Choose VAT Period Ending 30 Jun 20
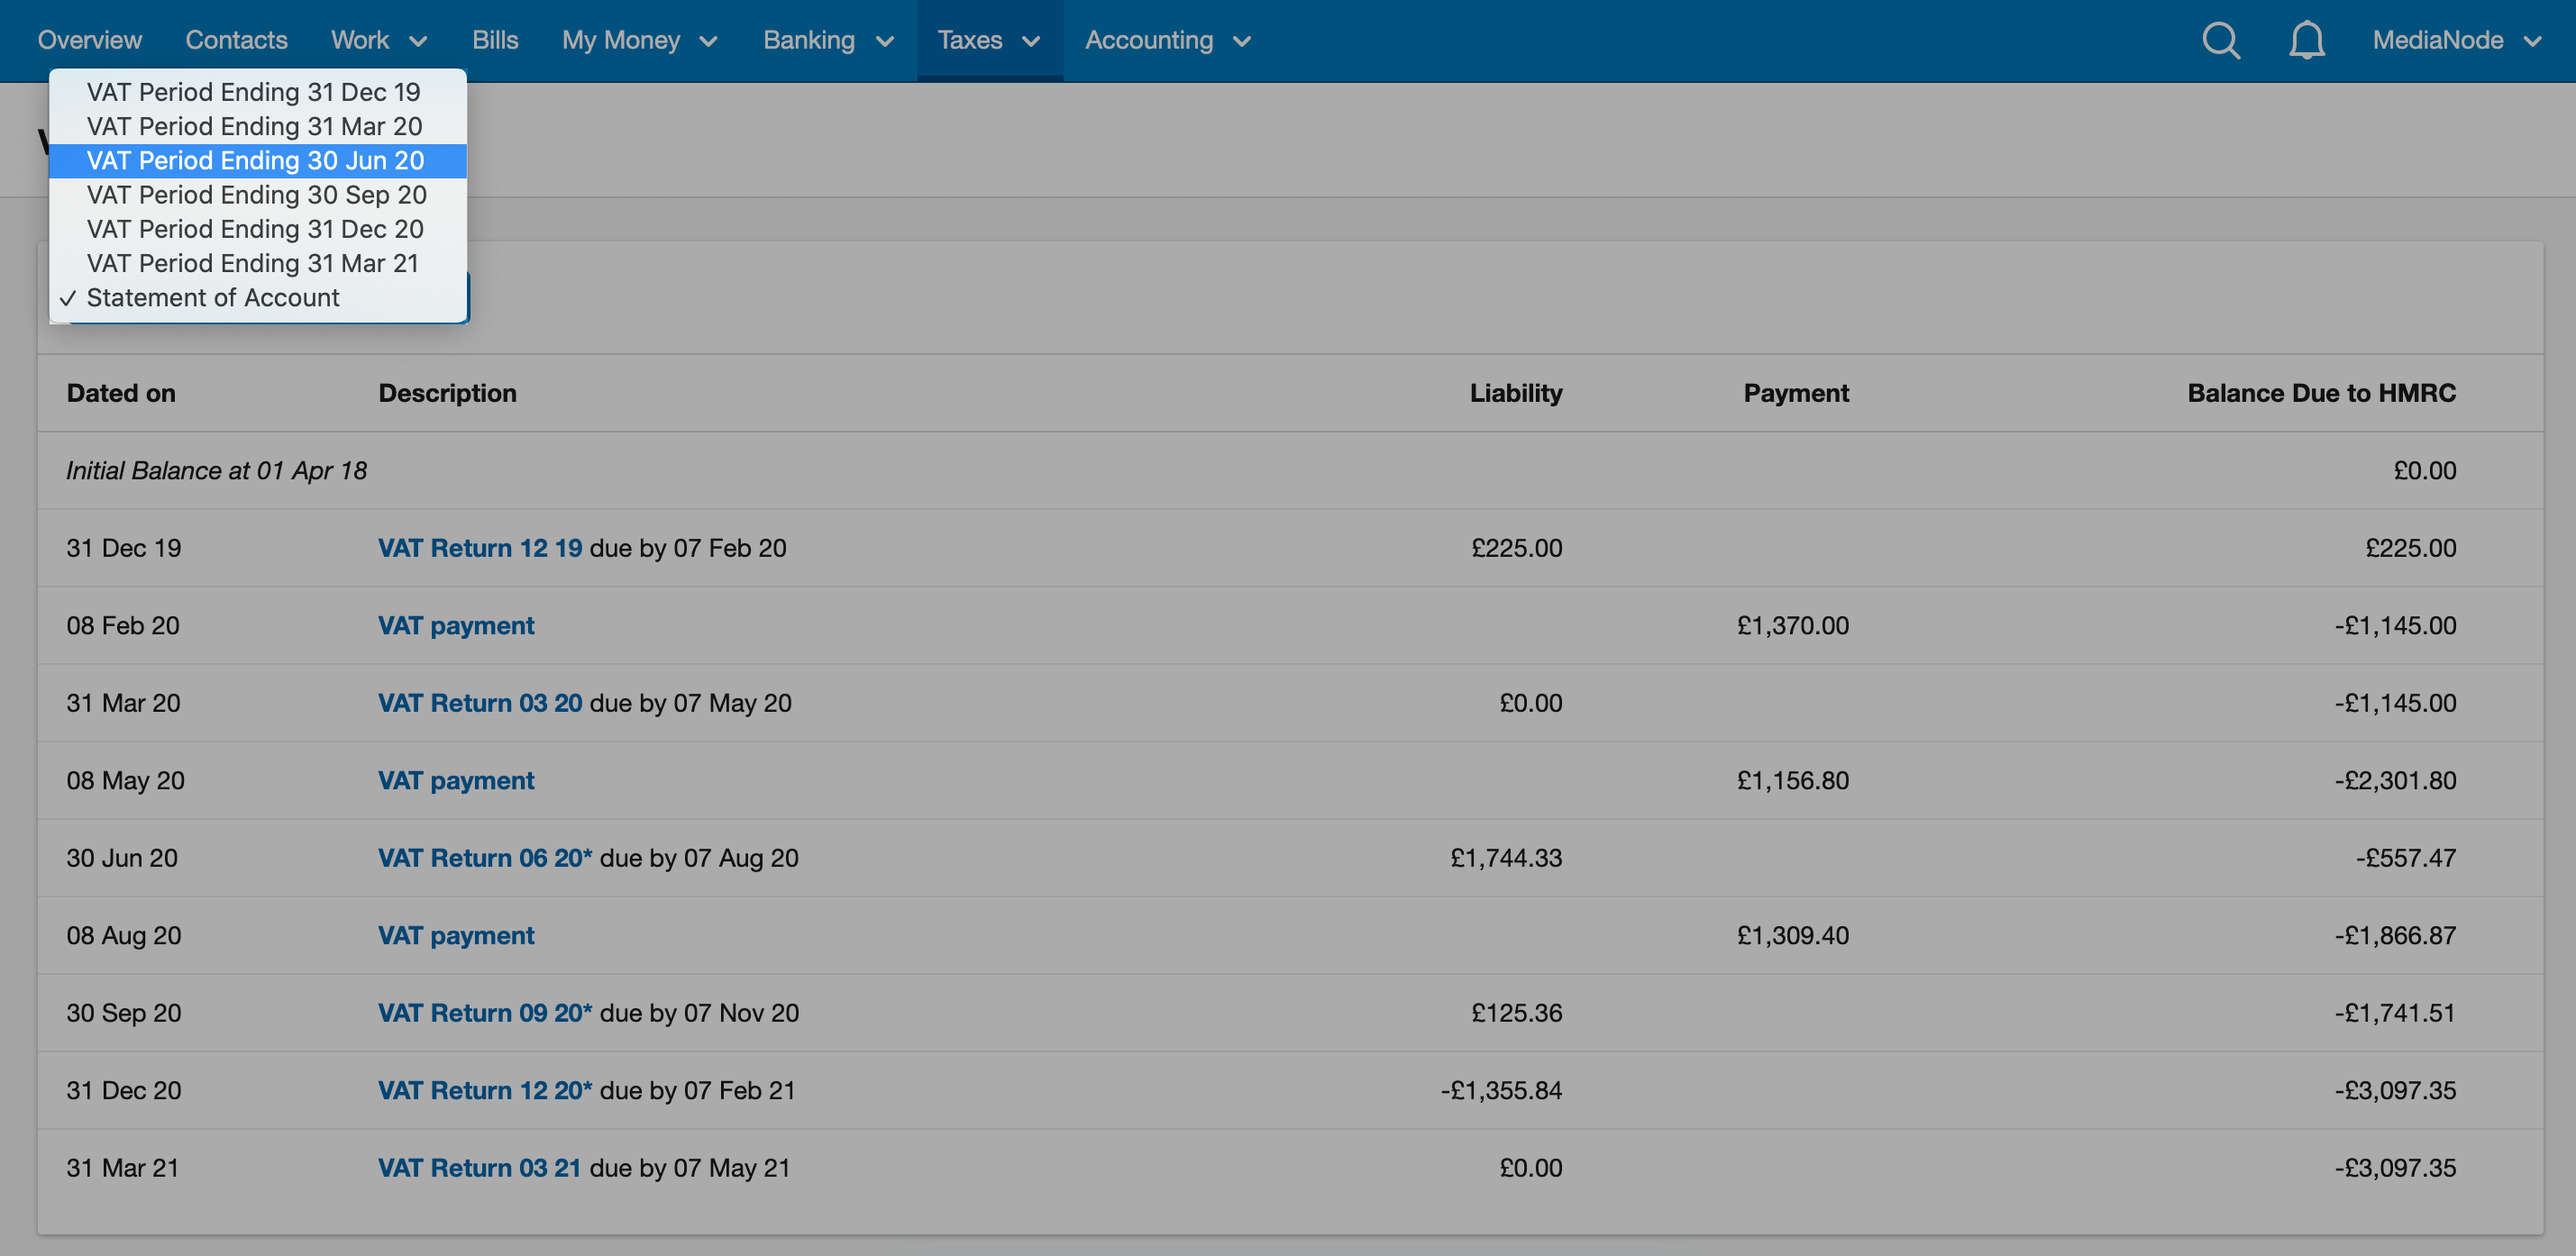2576x1256 pixels. pyautogui.click(x=258, y=161)
